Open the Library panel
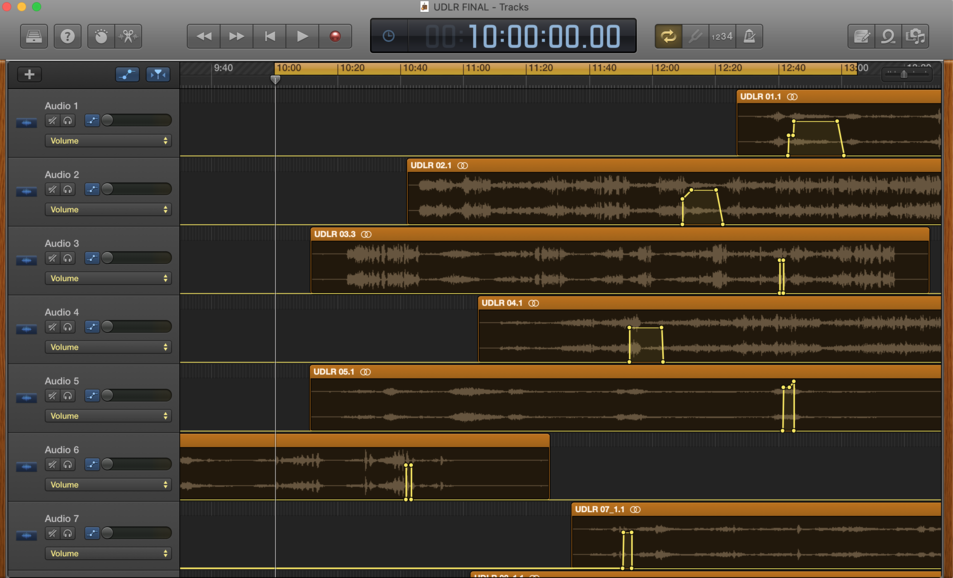953x578 pixels. 34,36
